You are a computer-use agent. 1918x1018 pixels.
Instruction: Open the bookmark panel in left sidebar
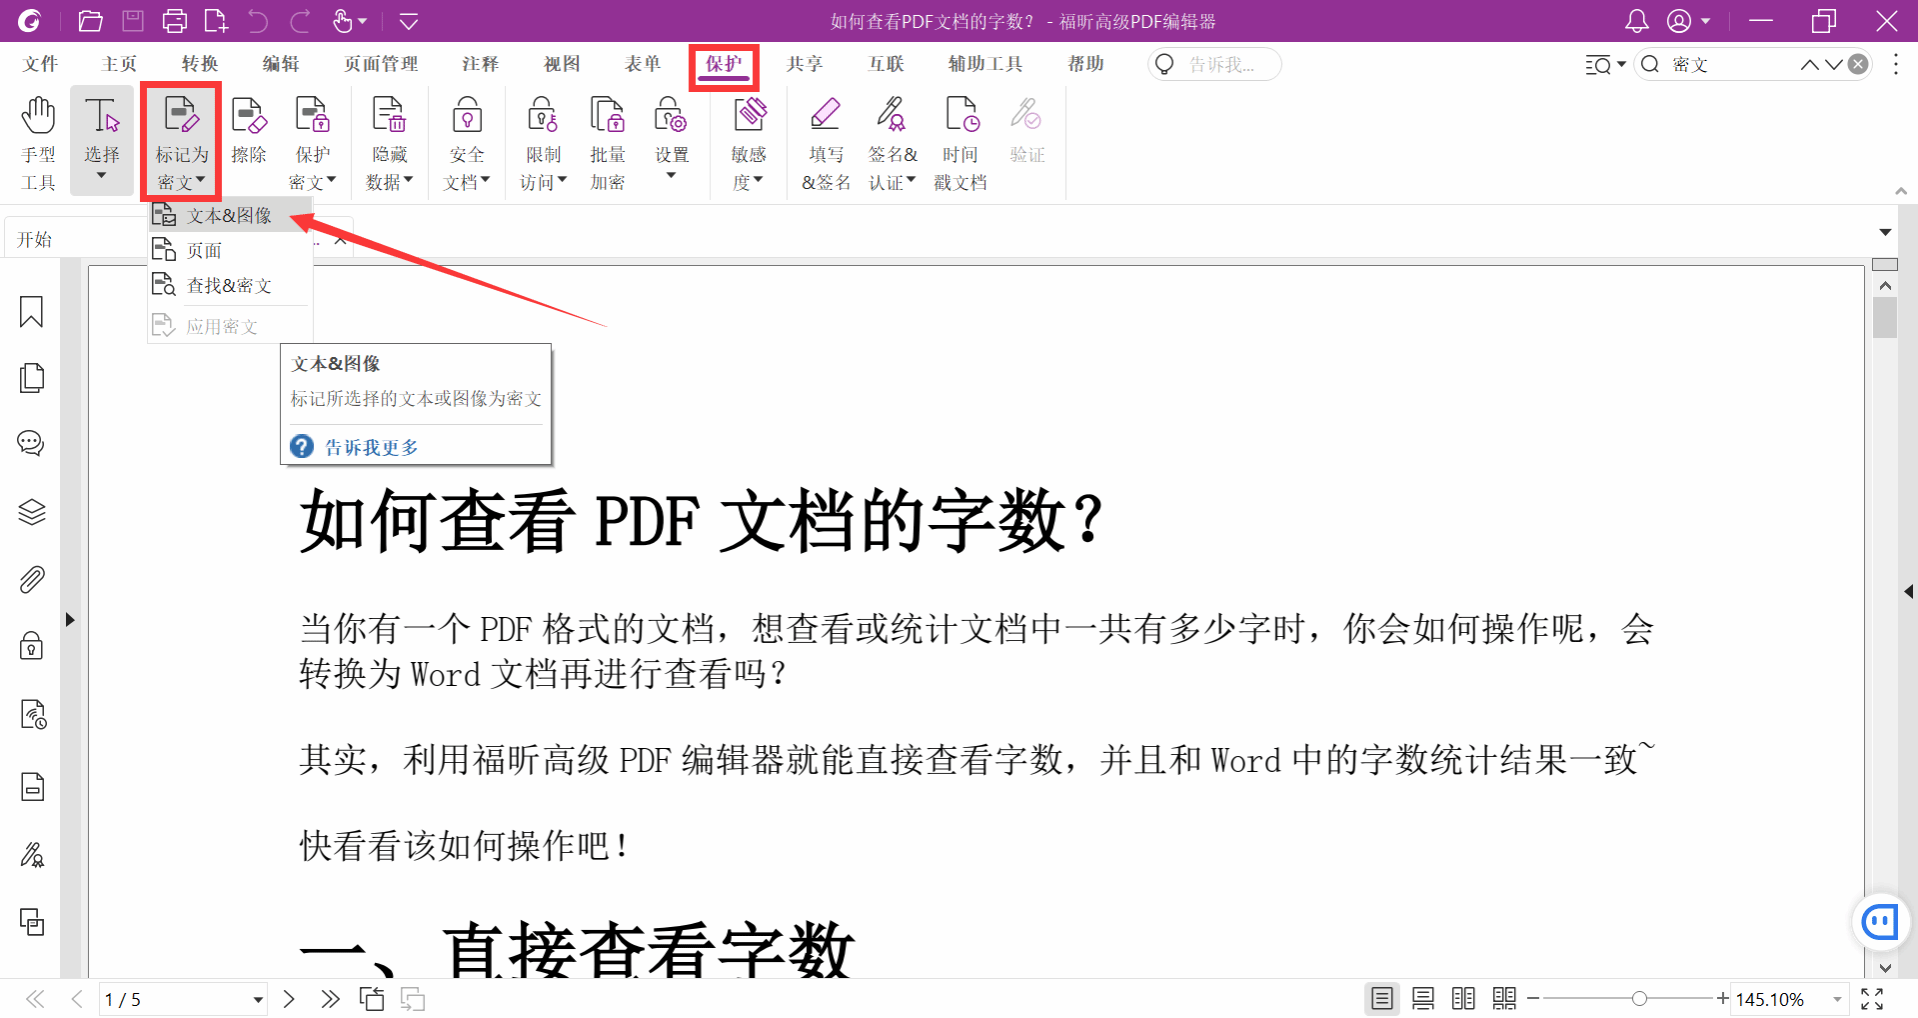(x=32, y=312)
